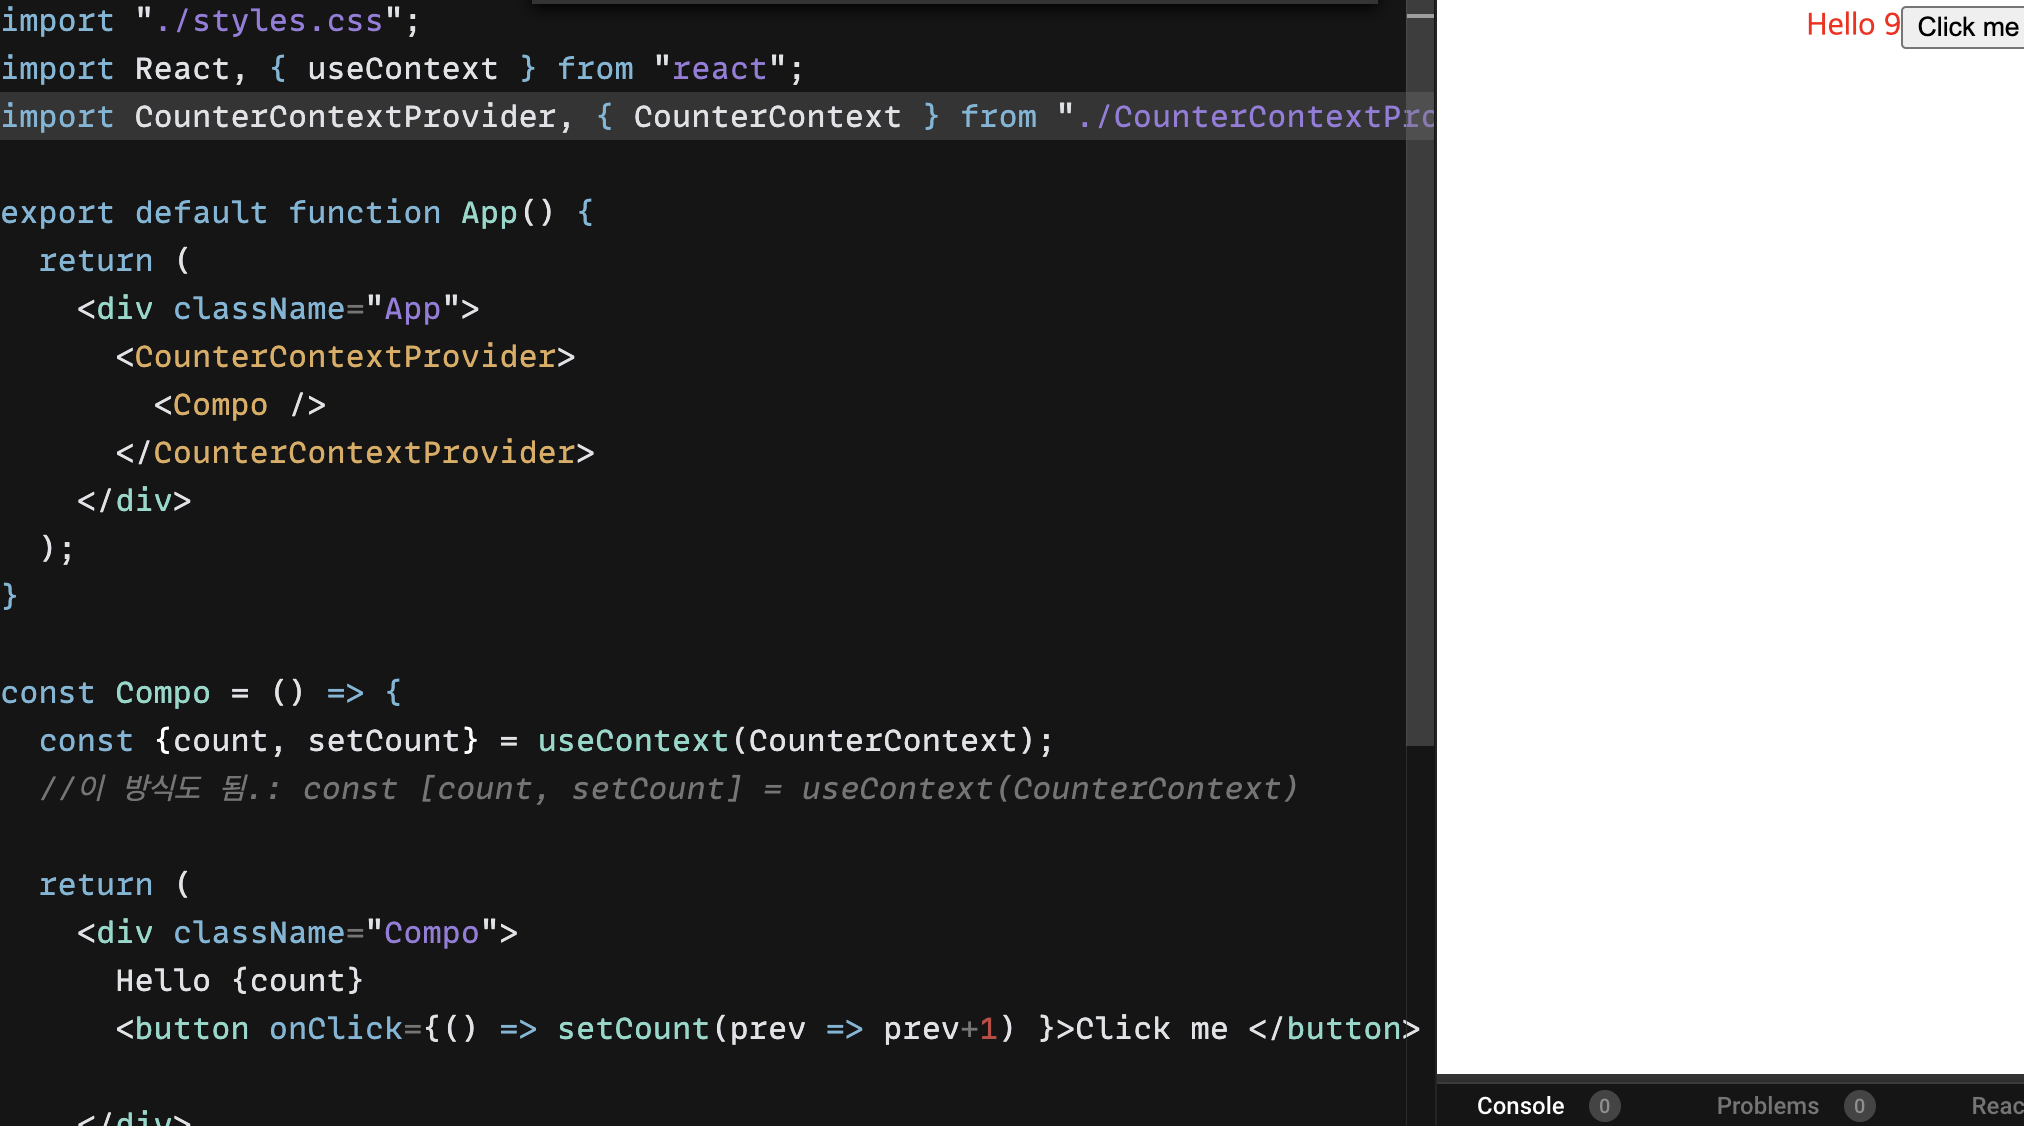
Task: Click the onClick attribute of button element
Action: [335, 1029]
